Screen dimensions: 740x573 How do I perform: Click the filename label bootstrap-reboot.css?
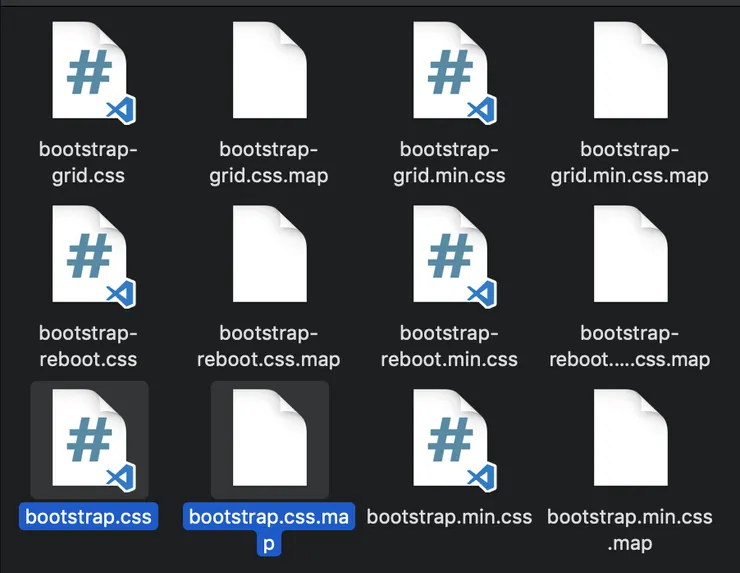88,346
